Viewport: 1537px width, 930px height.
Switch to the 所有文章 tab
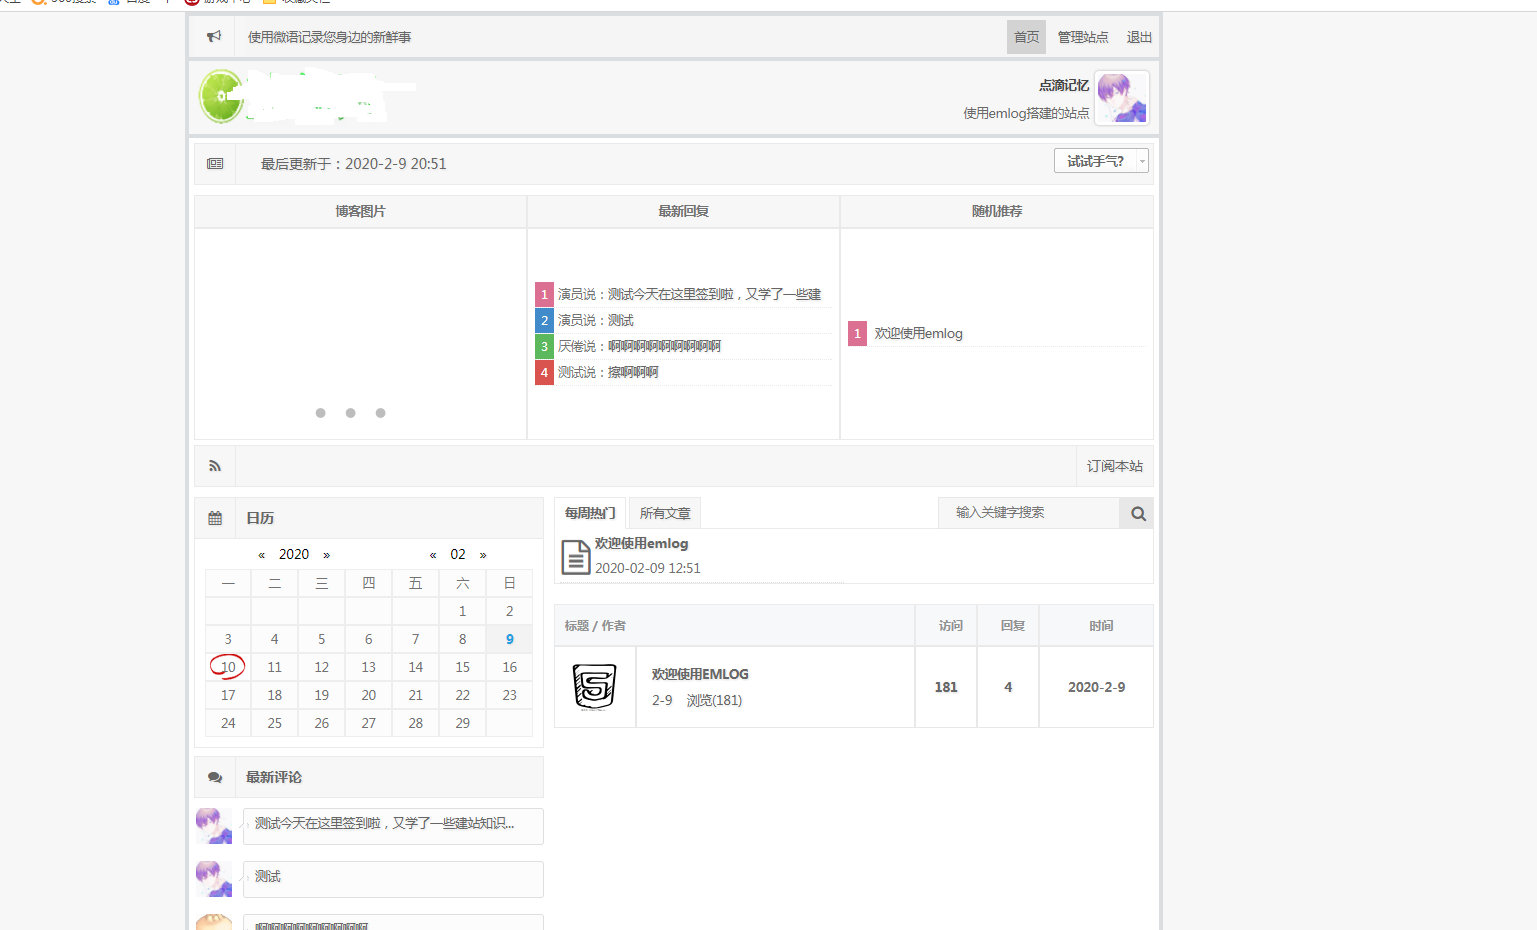click(x=665, y=513)
